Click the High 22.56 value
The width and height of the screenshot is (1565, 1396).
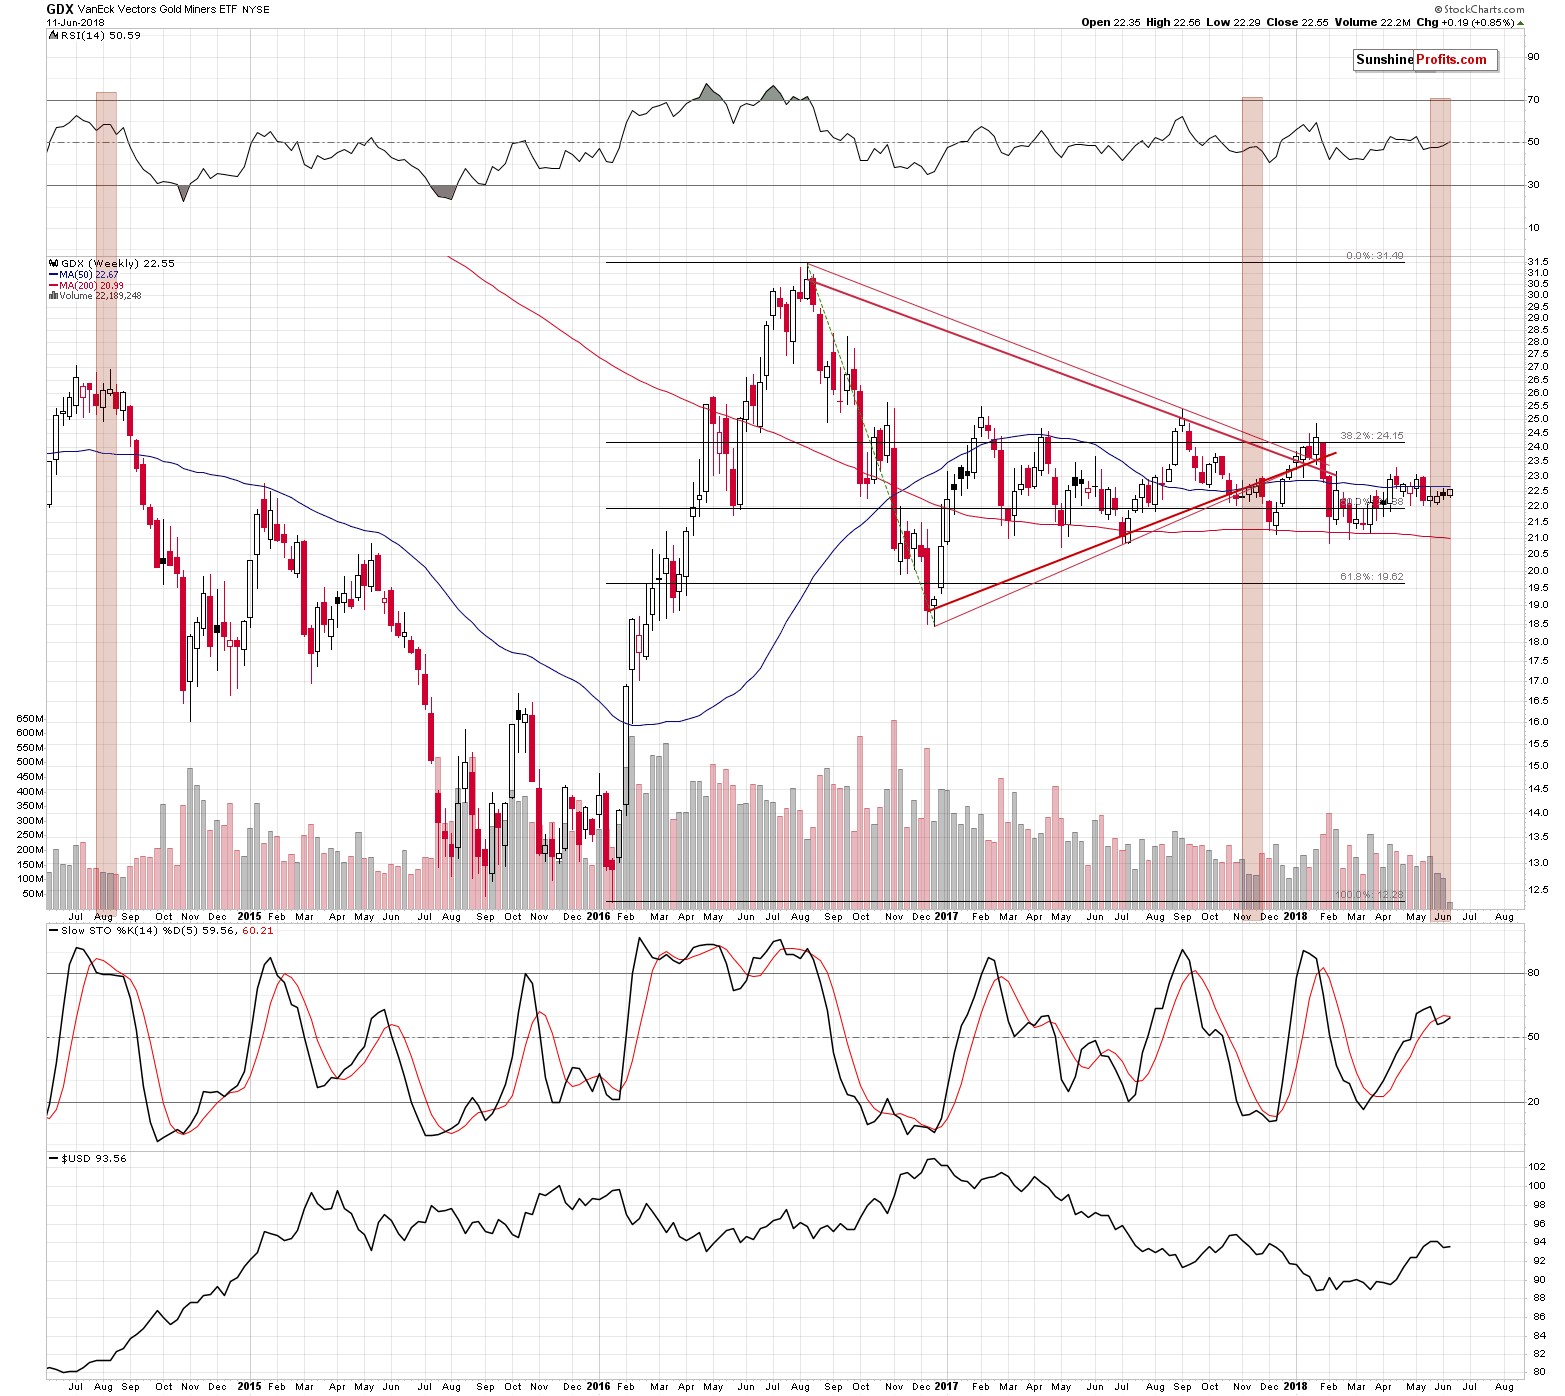(1173, 22)
